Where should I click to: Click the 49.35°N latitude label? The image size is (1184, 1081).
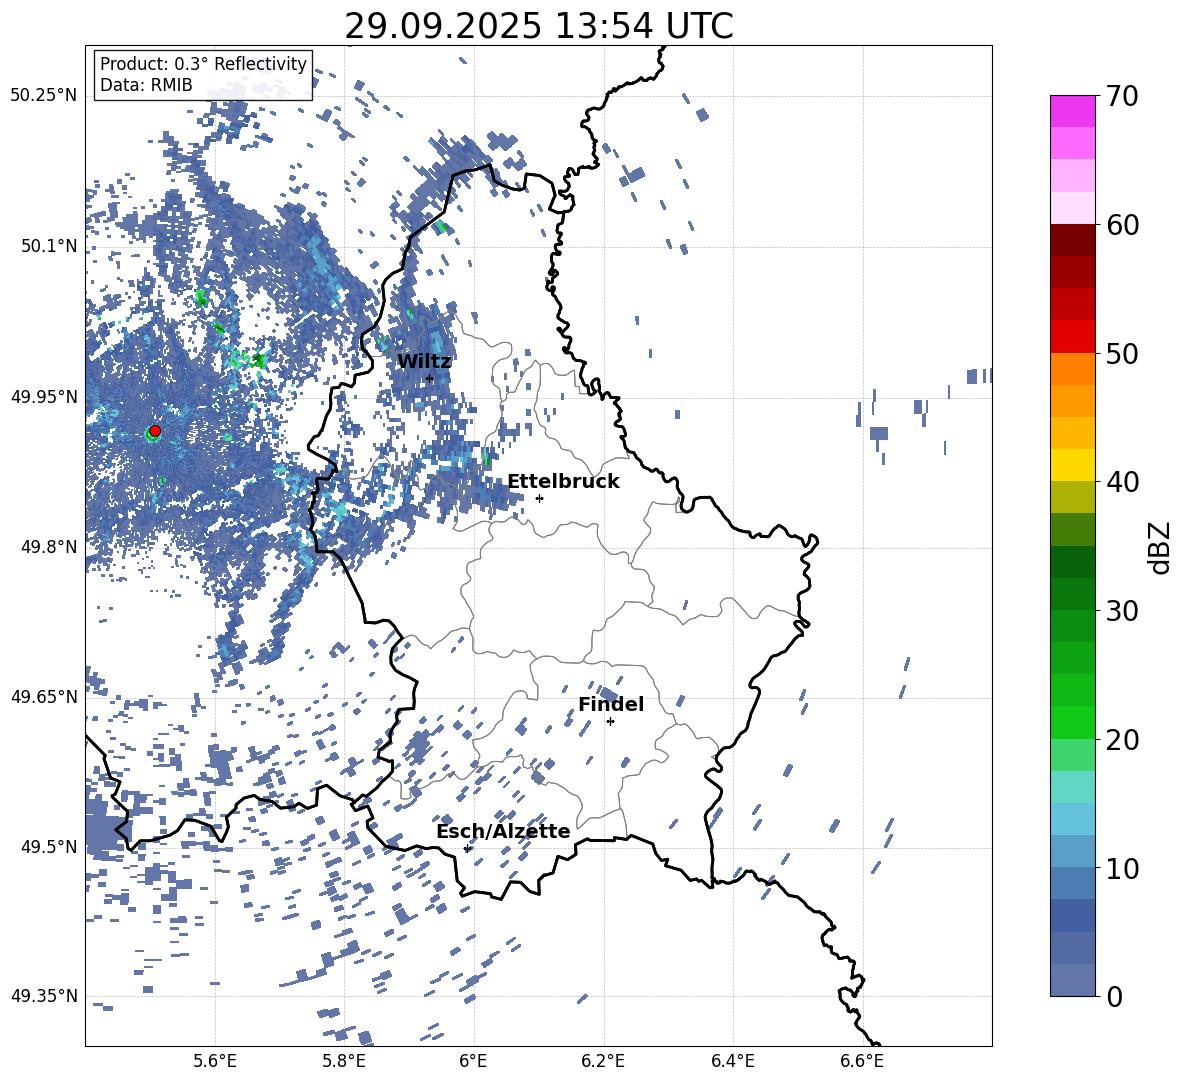[44, 996]
